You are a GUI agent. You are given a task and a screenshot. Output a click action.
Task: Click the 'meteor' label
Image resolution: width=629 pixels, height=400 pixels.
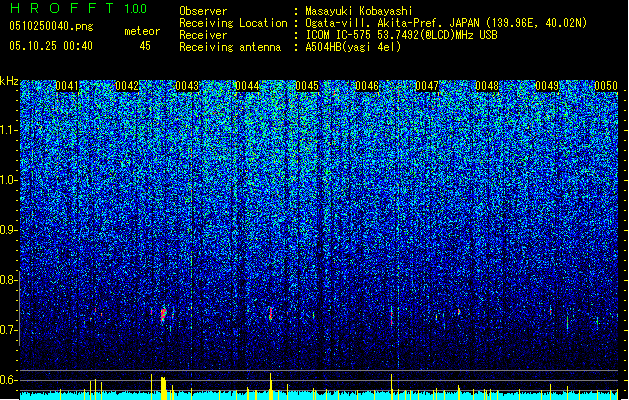click(142, 31)
